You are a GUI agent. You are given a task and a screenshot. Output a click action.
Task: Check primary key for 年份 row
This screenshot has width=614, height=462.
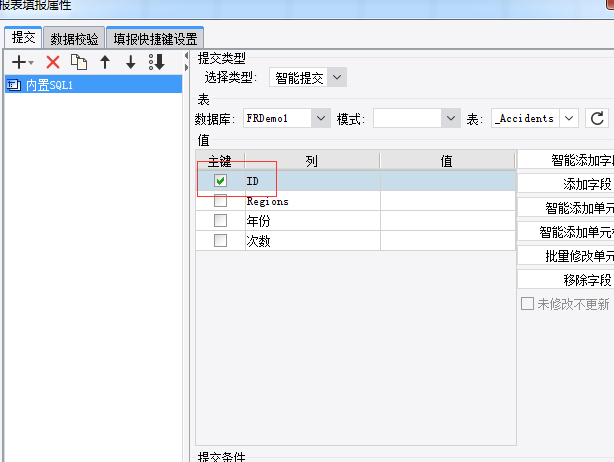(x=220, y=220)
